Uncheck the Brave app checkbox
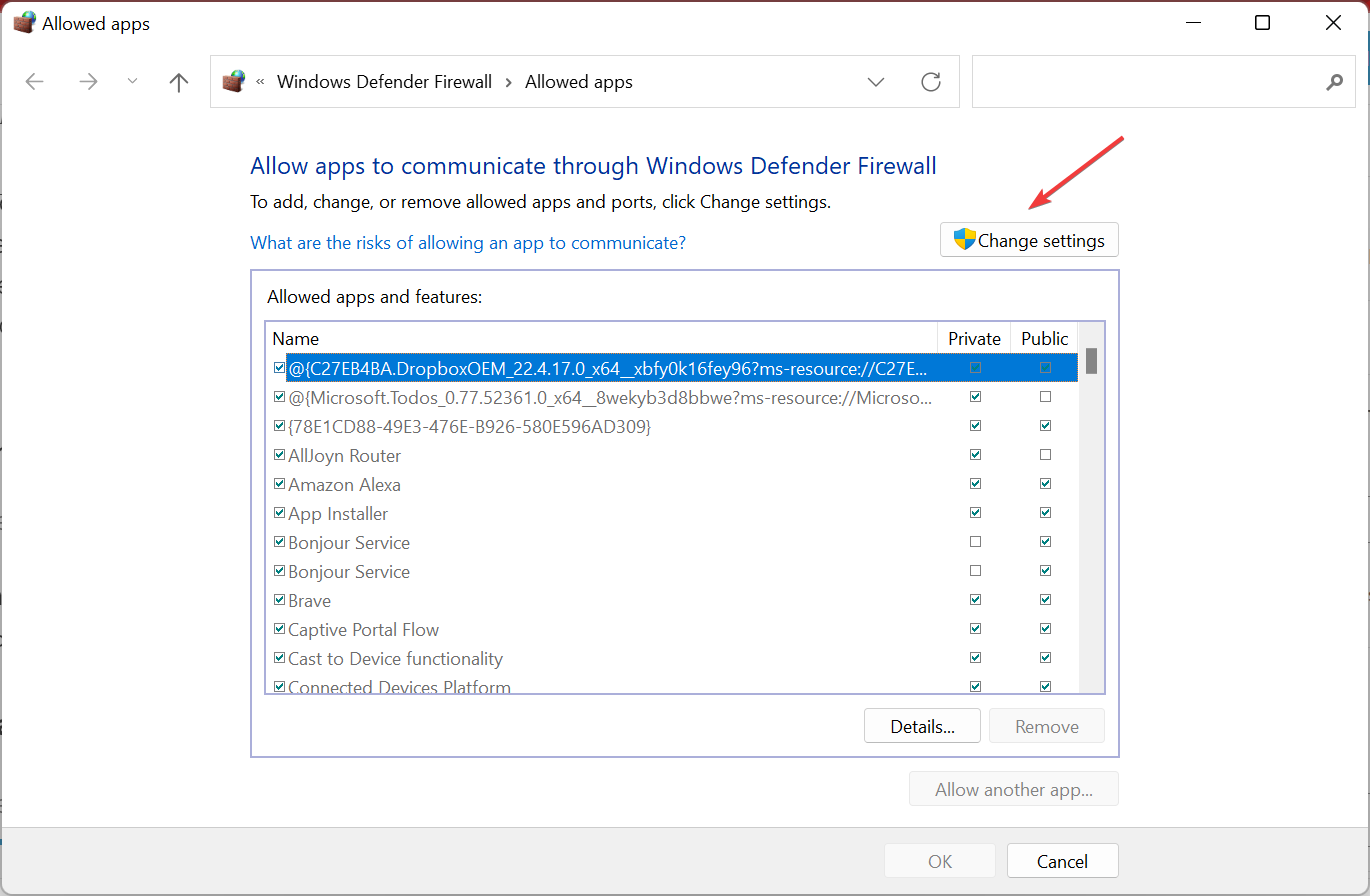 pyautogui.click(x=279, y=600)
